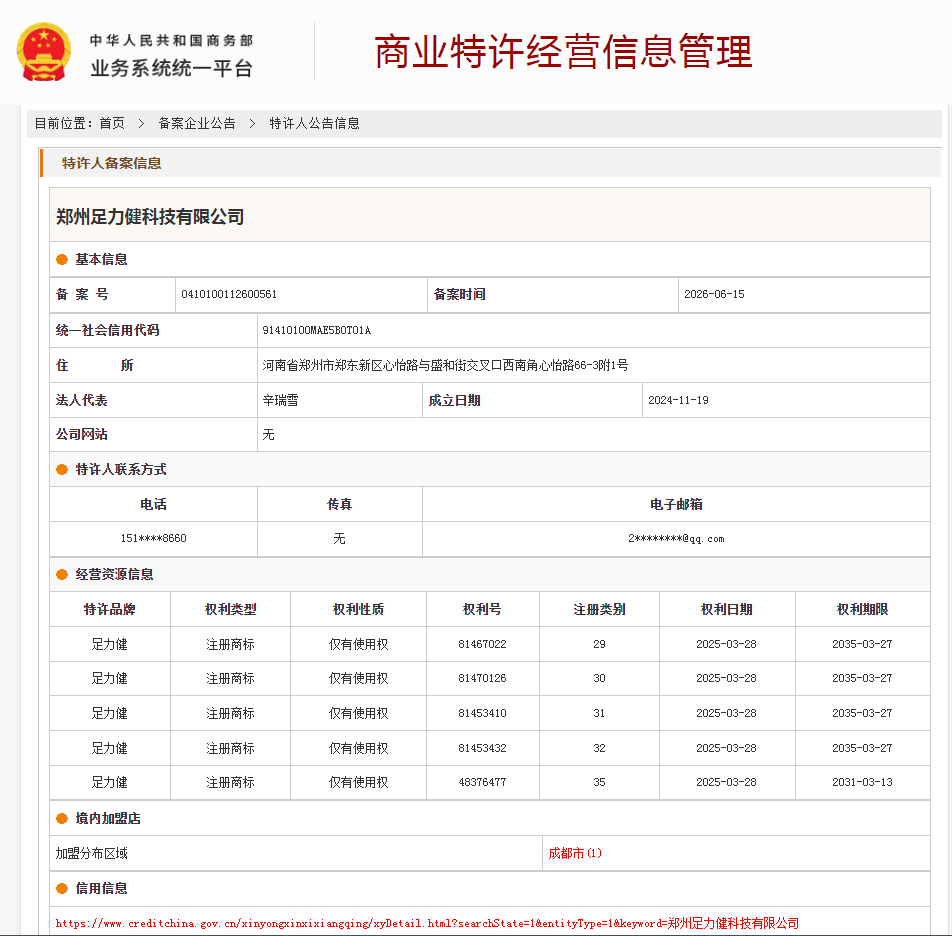Click the 业务系统统一平台 header text
952x936 pixels.
coord(172,69)
